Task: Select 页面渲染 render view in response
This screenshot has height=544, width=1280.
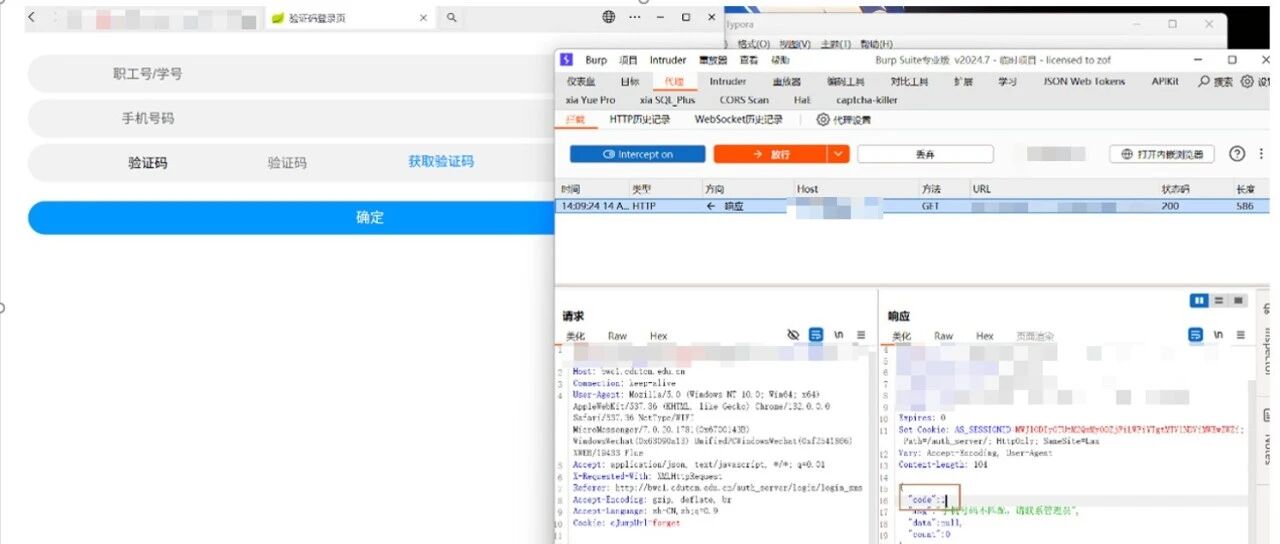Action: point(1035,336)
